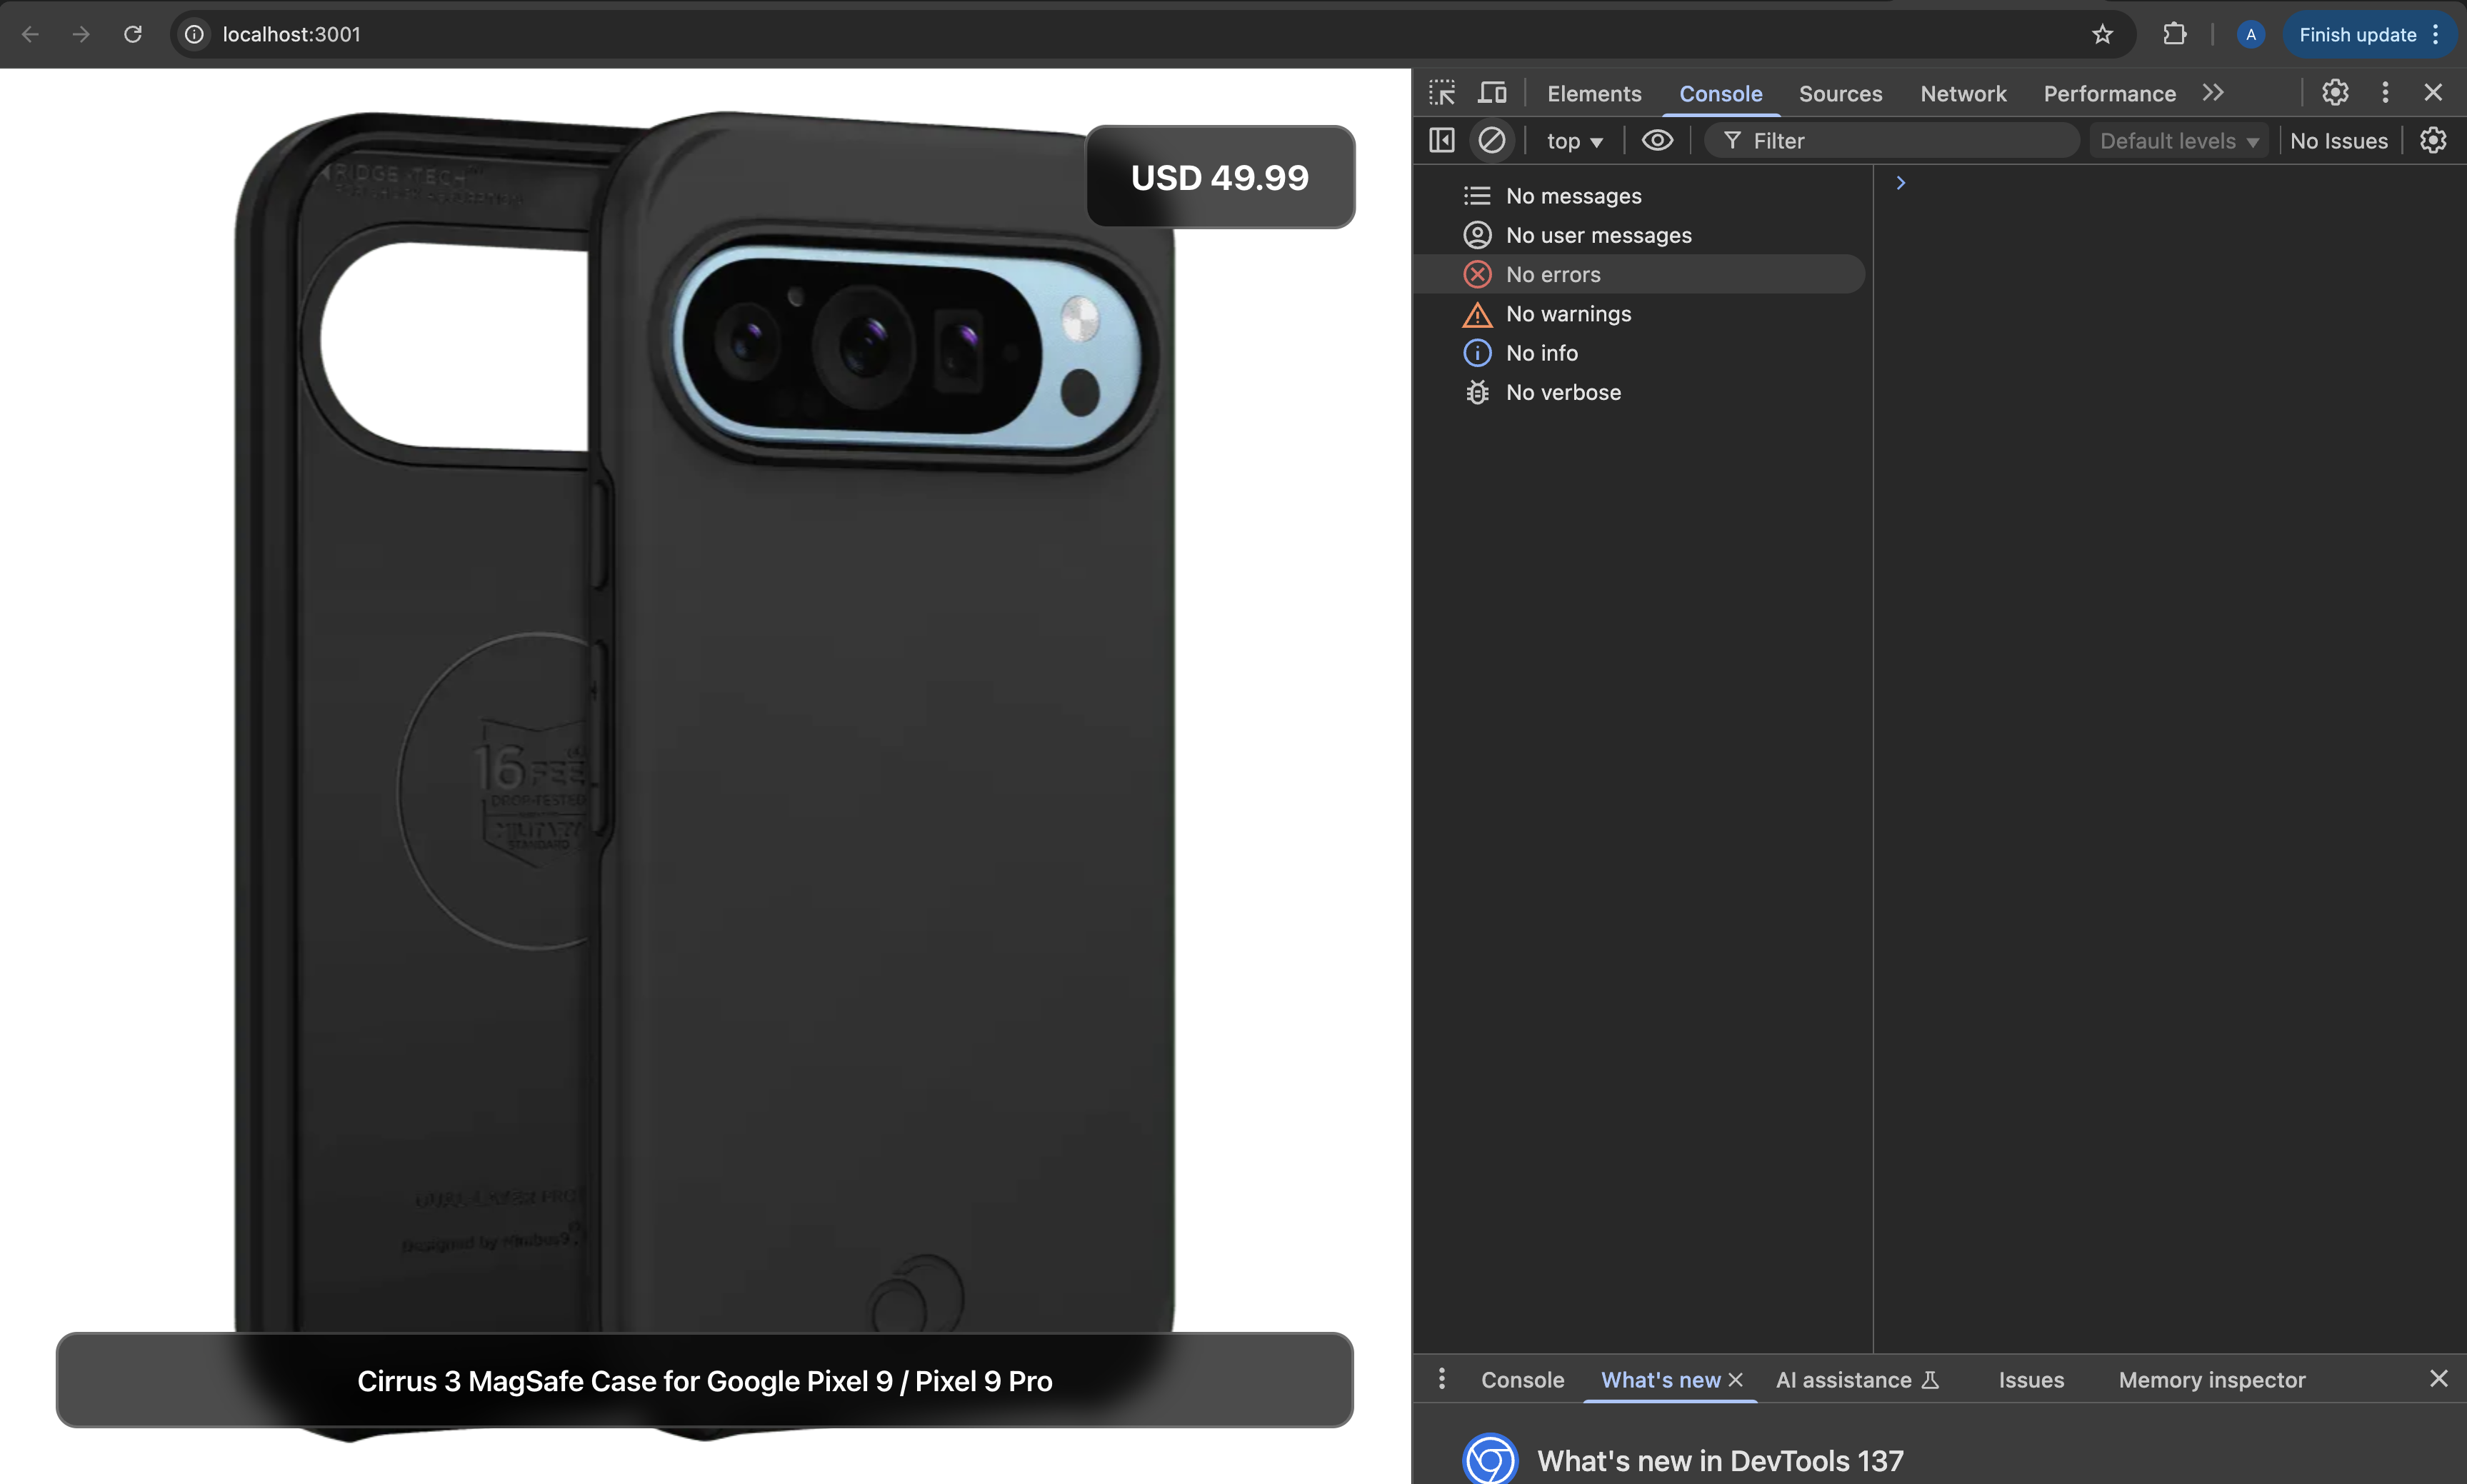This screenshot has width=2467, height=1484.
Task: Switch to the drawer Console tab
Action: click(x=1522, y=1380)
